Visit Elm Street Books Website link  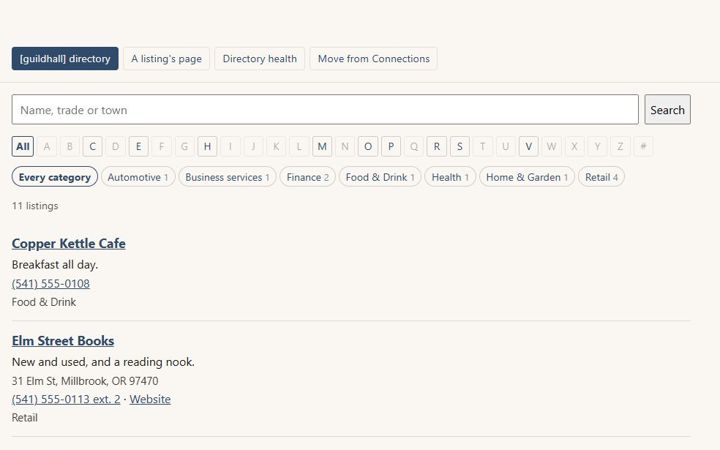point(150,399)
